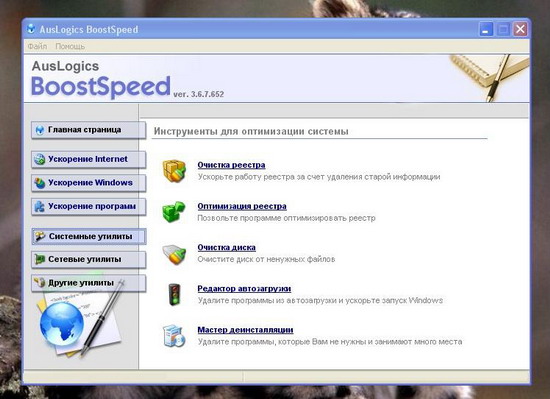Click the tools icon beside Системные утилиты

pos(40,236)
